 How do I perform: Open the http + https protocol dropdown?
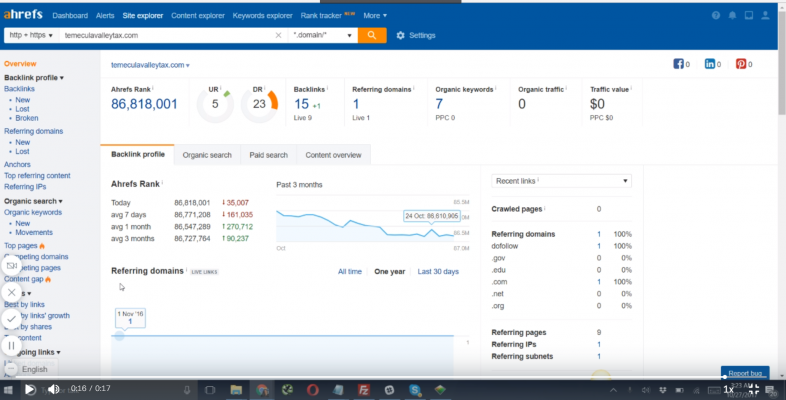[x=28, y=35]
